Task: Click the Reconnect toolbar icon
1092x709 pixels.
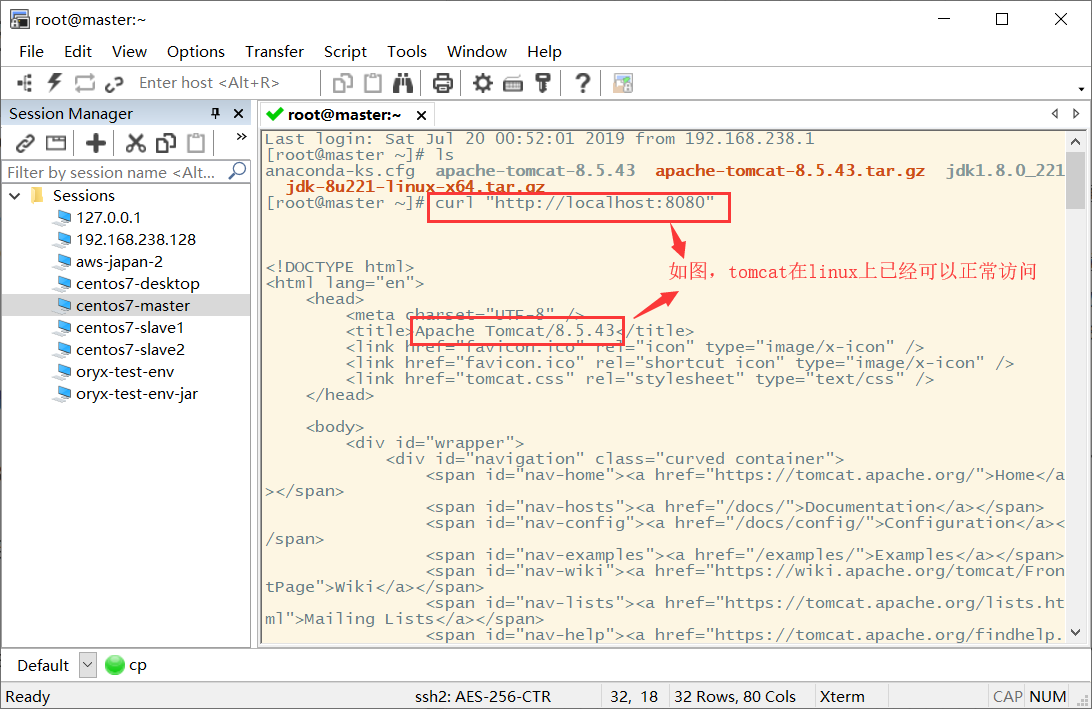Action: click(84, 84)
